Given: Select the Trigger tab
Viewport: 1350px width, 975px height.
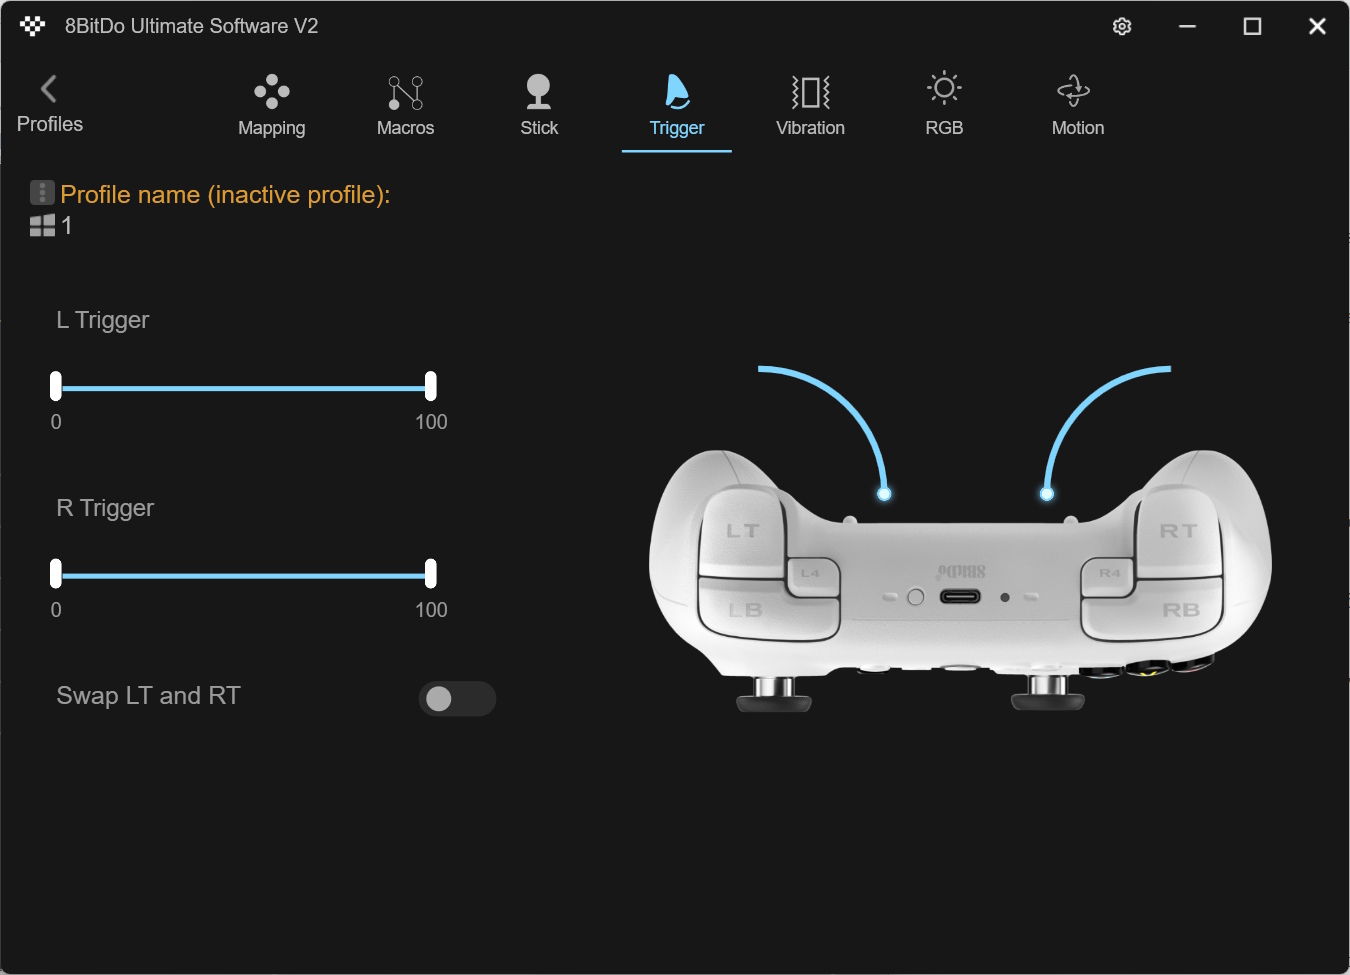Looking at the screenshot, I should (677, 106).
